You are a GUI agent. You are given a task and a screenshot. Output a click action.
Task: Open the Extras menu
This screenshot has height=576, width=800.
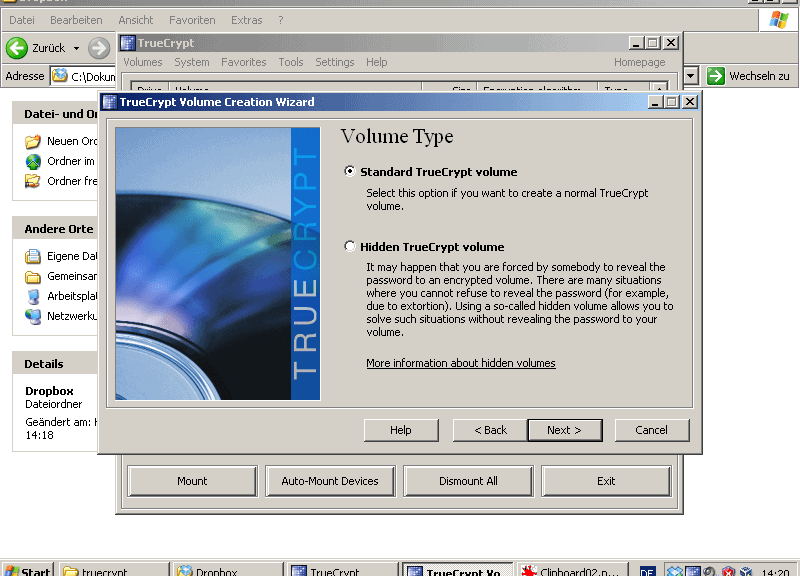coord(246,20)
